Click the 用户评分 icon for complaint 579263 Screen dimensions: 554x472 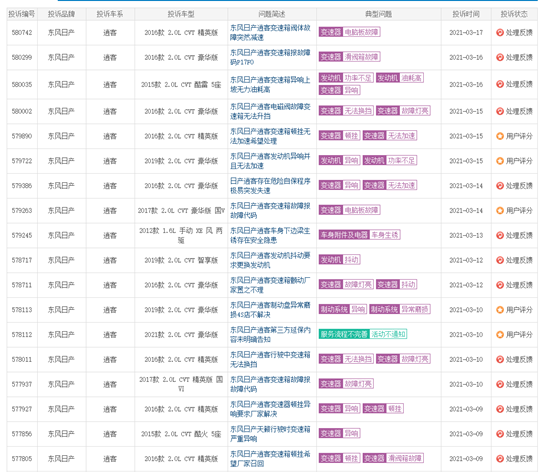click(500, 211)
